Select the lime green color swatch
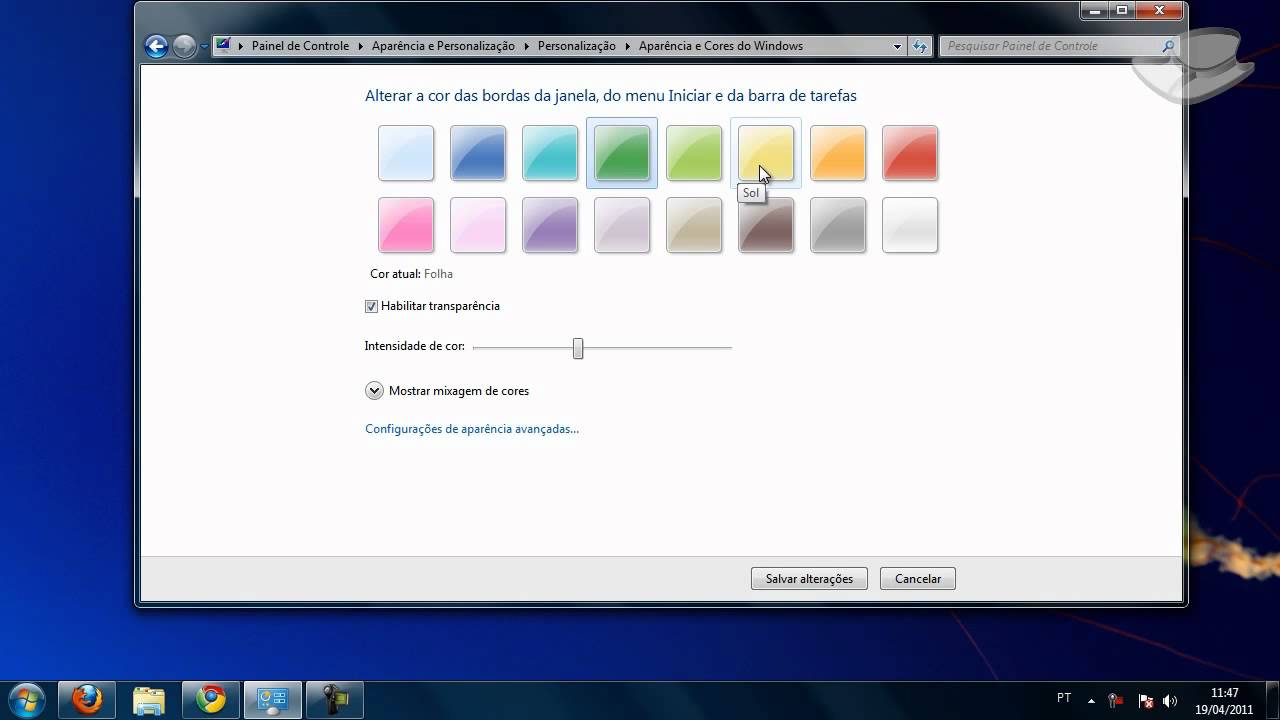Image resolution: width=1280 pixels, height=720 pixels. click(x=694, y=153)
